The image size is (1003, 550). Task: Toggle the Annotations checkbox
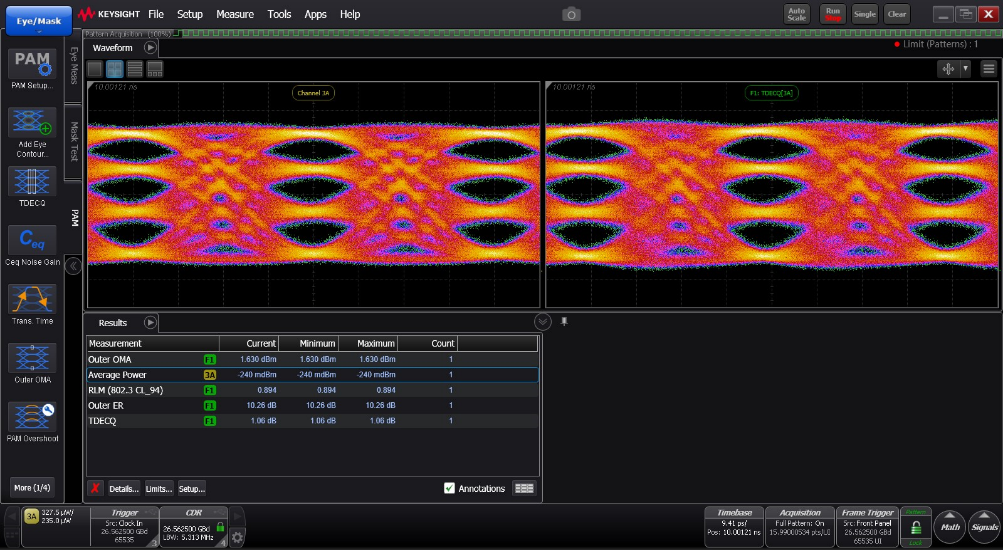pos(449,488)
